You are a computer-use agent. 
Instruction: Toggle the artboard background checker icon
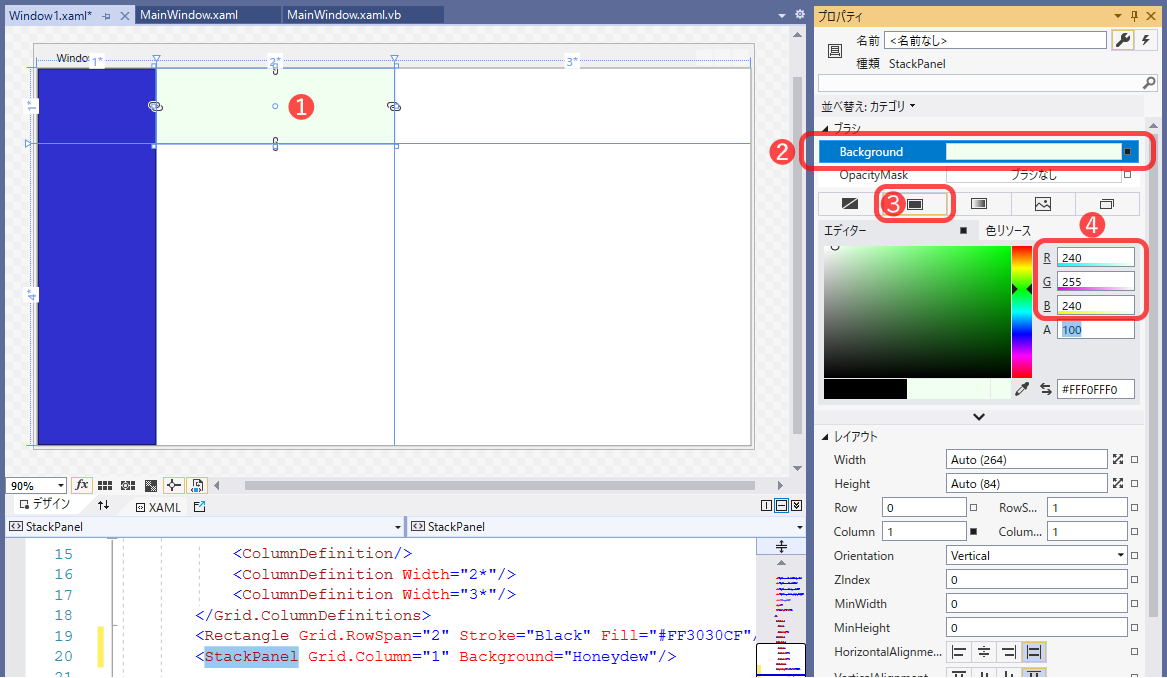pos(150,485)
